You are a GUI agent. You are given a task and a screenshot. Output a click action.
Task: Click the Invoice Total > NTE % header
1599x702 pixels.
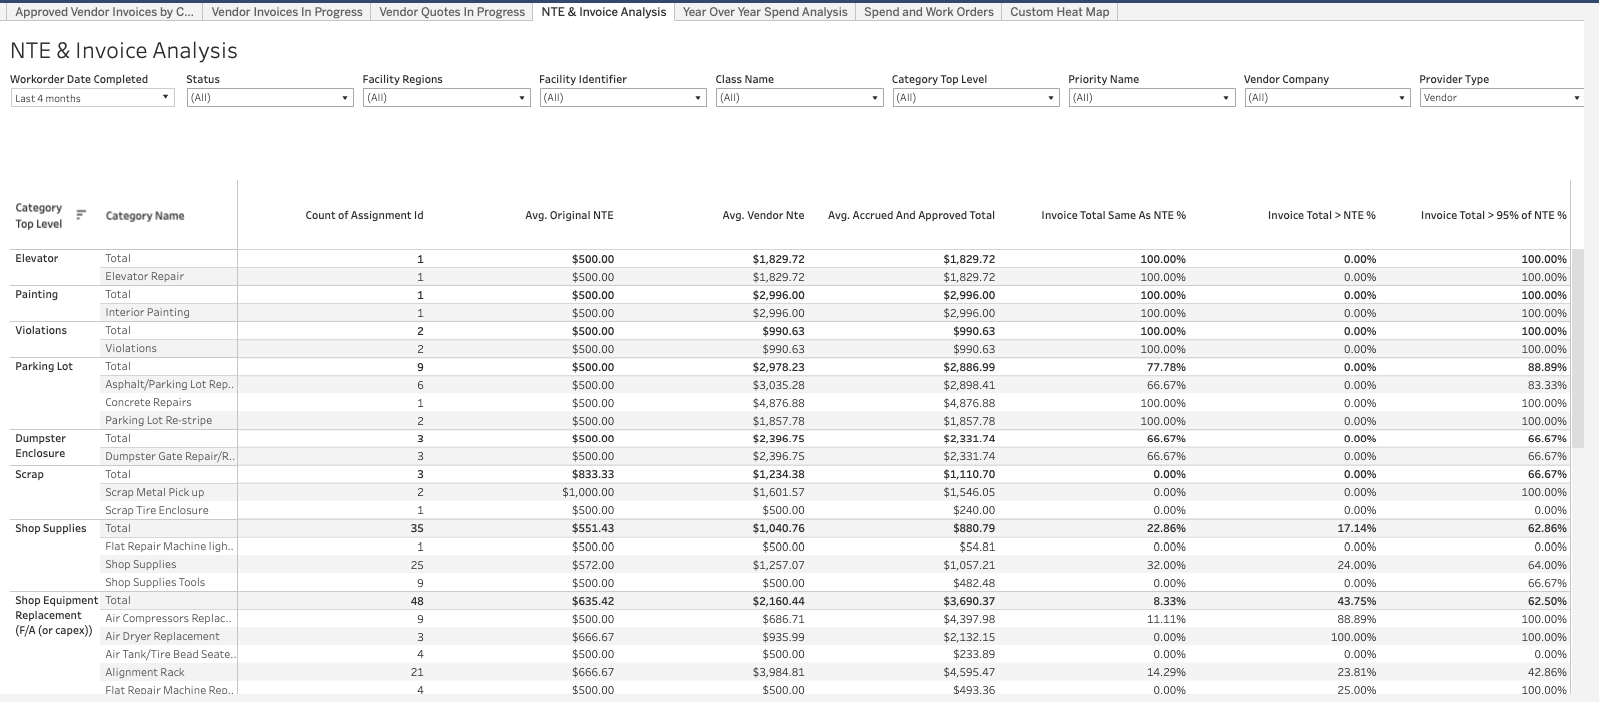(x=1321, y=215)
